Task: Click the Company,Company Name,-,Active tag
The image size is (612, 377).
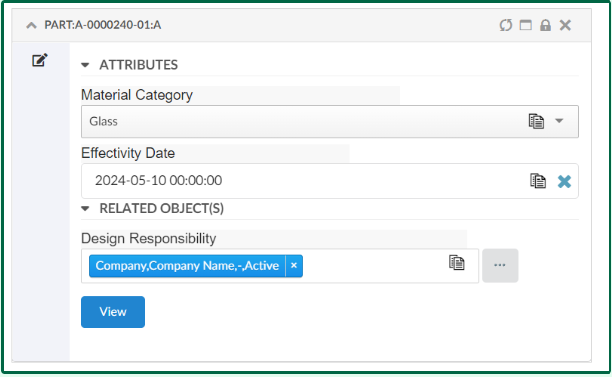Action: [187, 266]
